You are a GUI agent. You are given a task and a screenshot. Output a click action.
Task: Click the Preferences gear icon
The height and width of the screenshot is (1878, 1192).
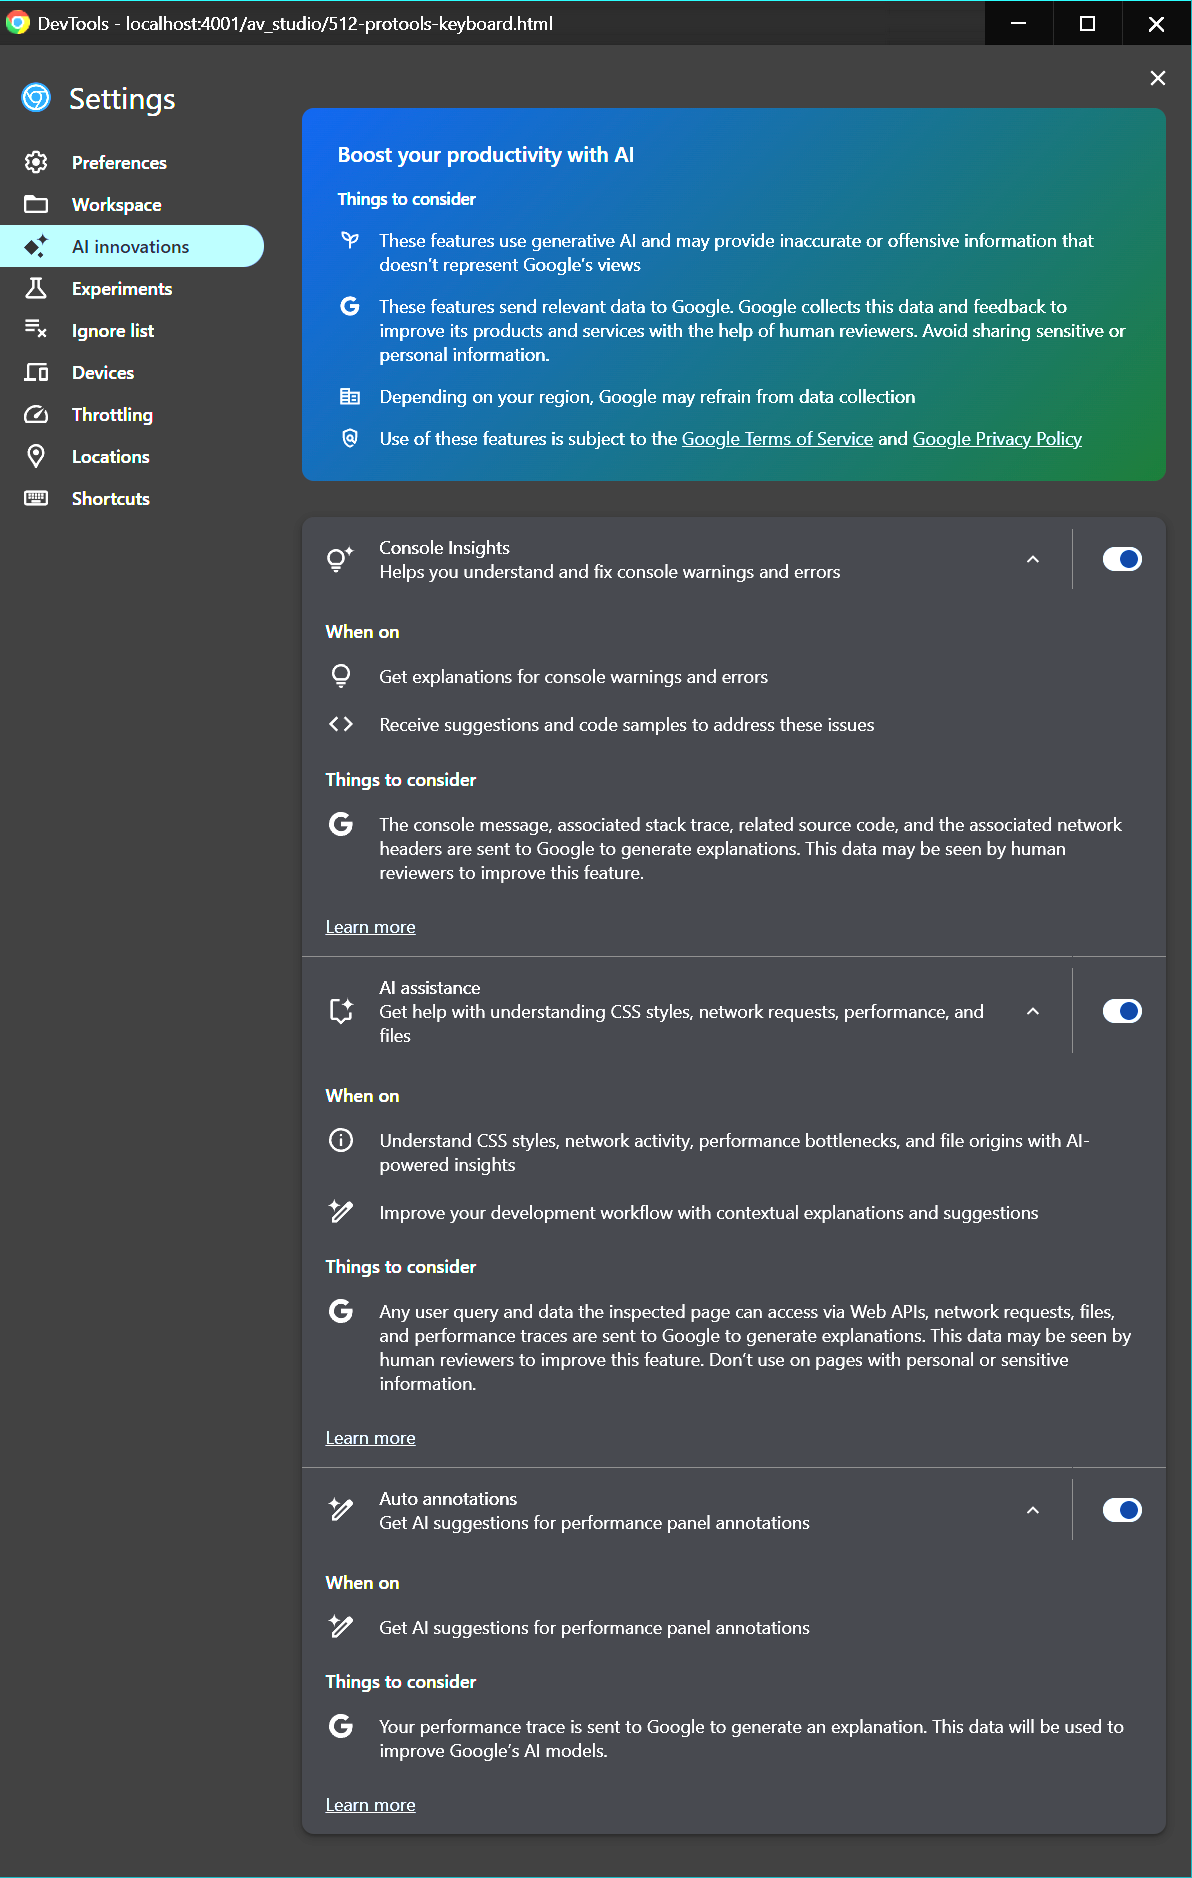(36, 163)
